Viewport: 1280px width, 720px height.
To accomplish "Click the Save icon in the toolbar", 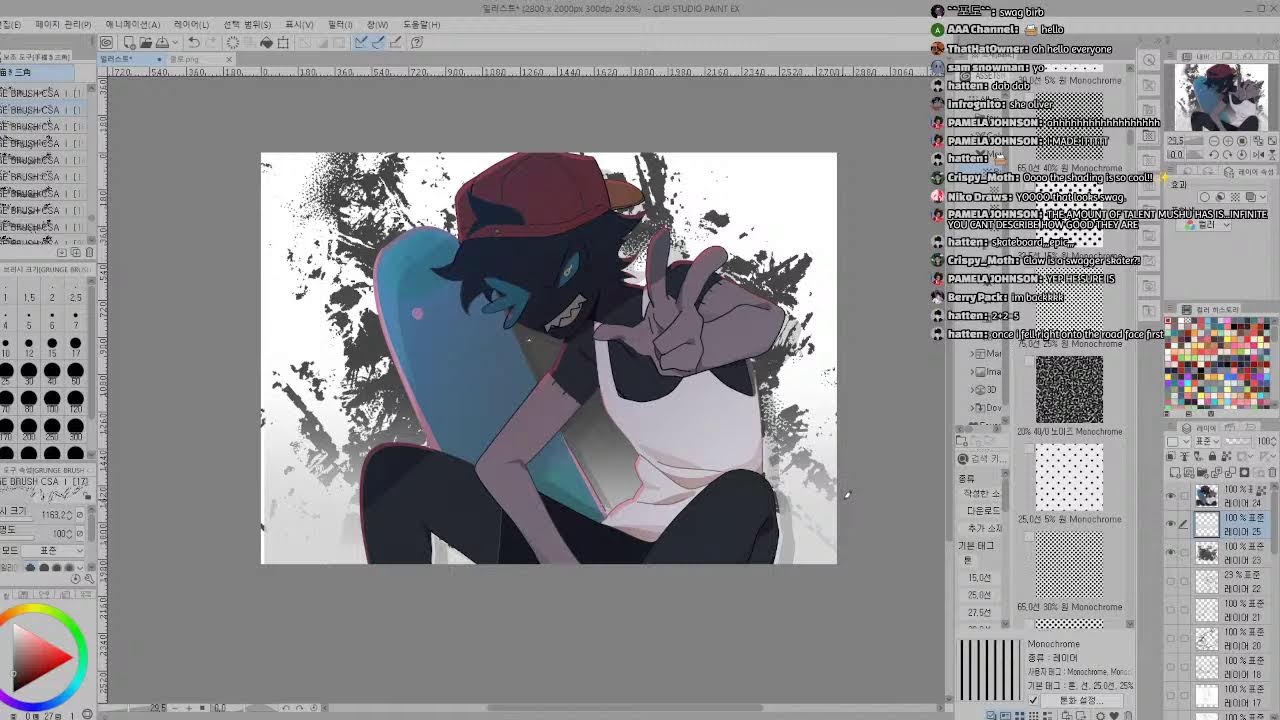I will (162, 43).
